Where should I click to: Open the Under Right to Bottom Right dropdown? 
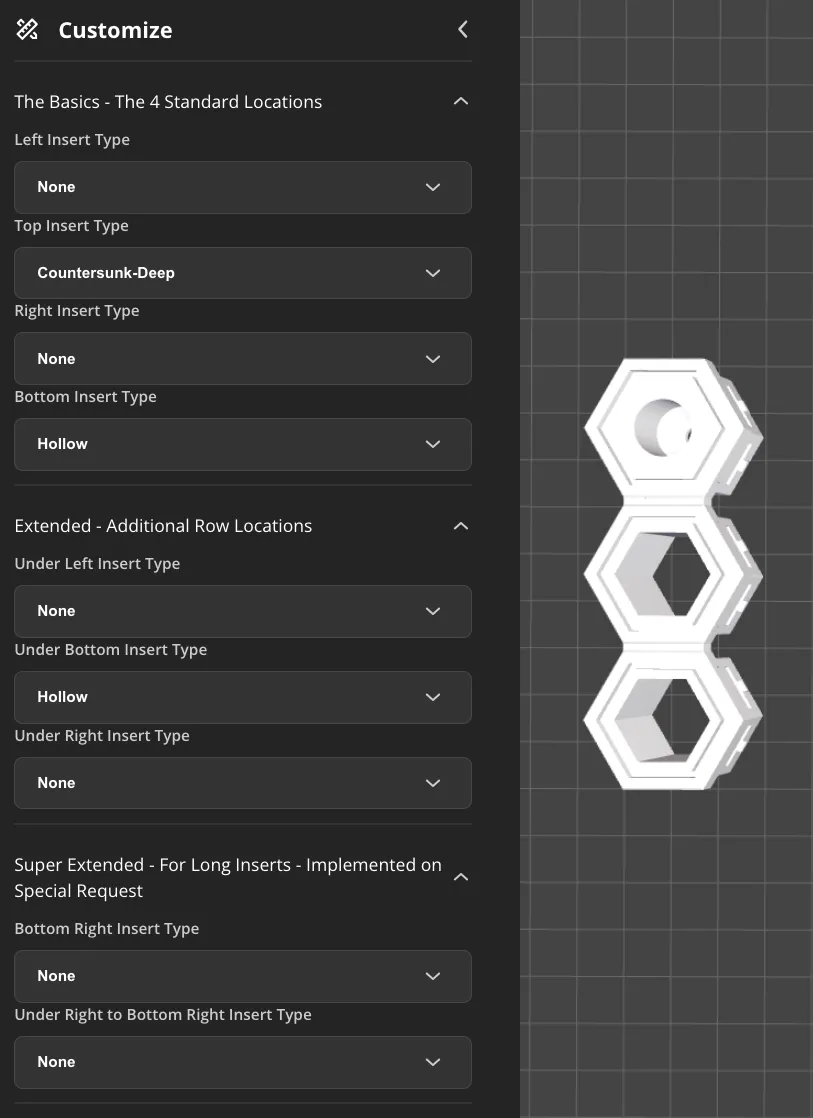[242, 1061]
